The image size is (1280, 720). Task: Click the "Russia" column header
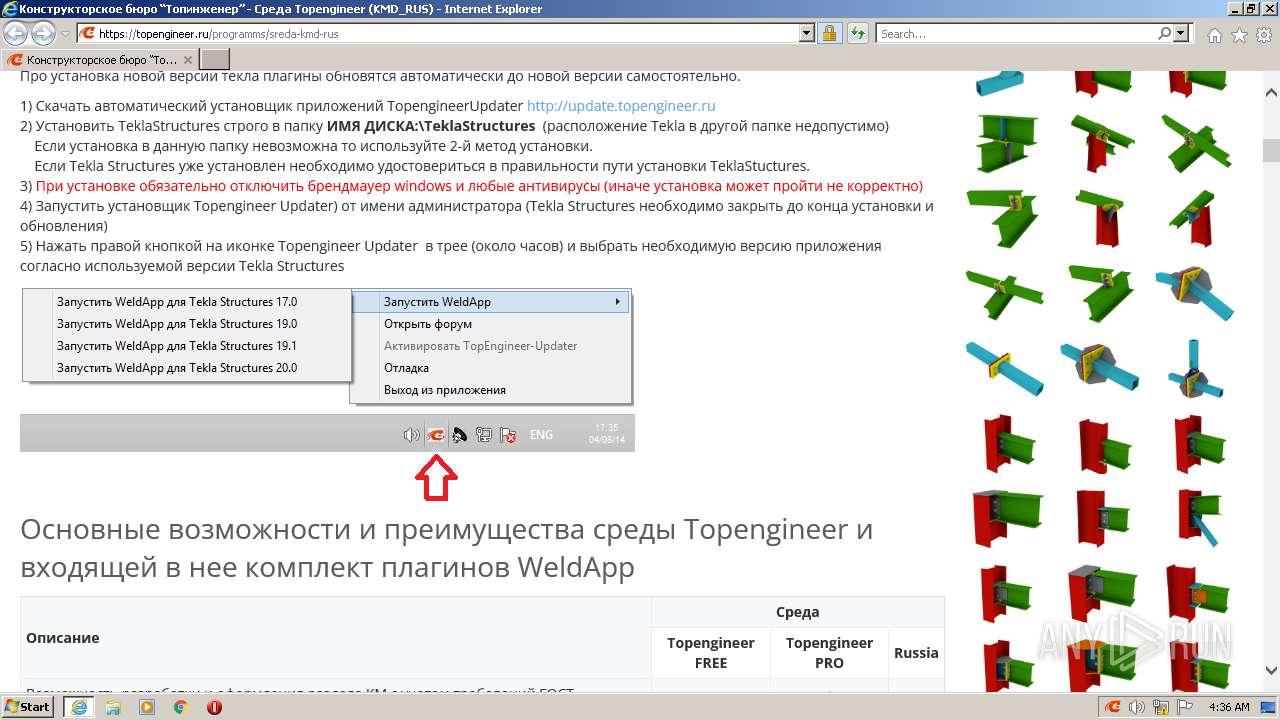[916, 653]
